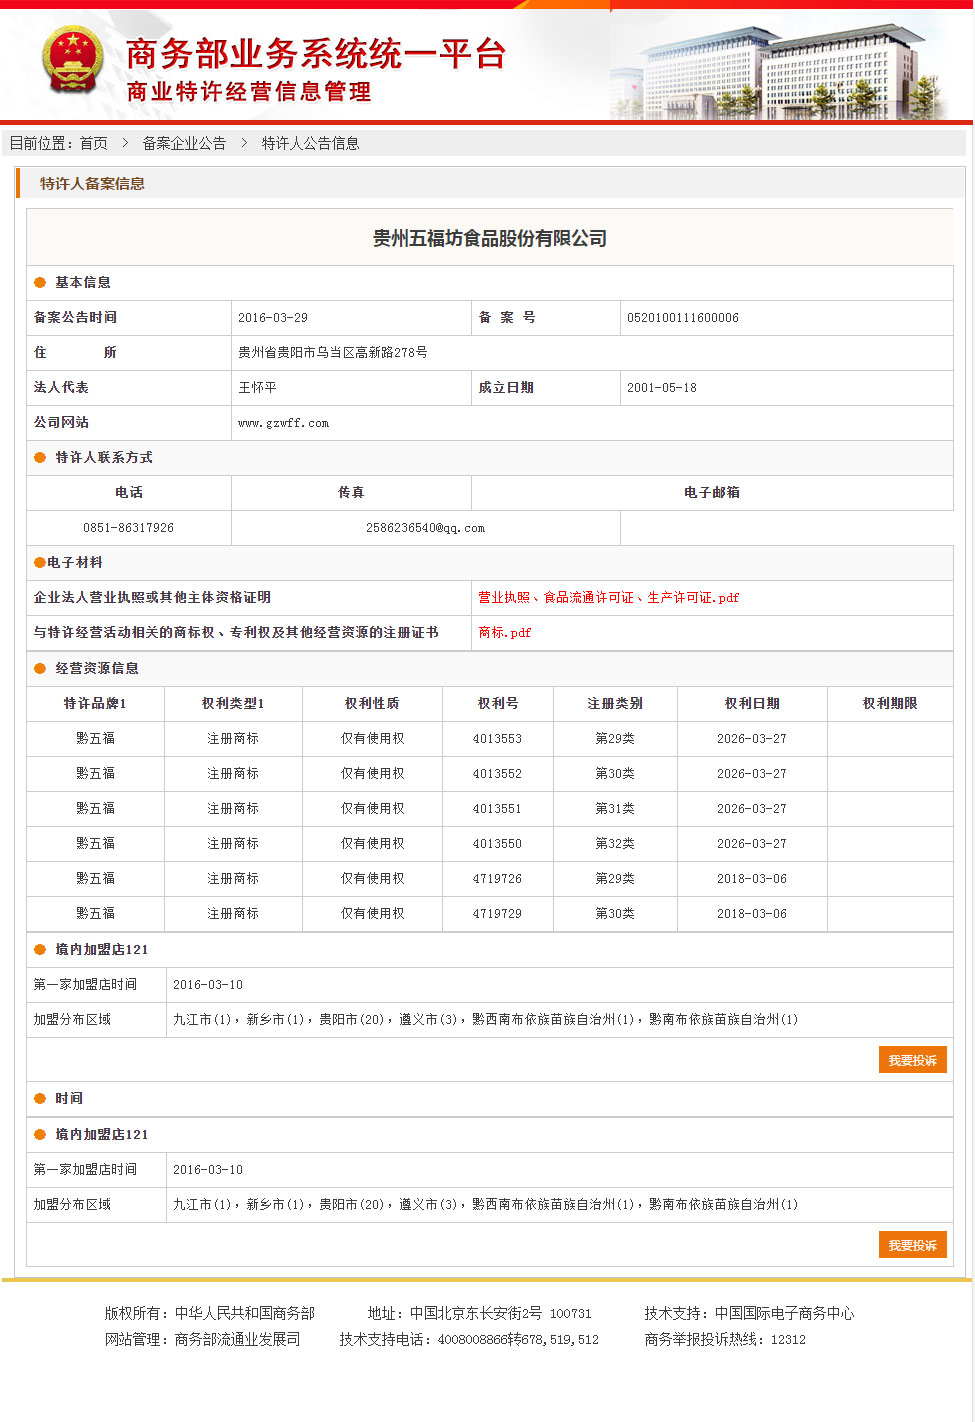Click the orange bullet beside 电子材料

pyautogui.click(x=40, y=563)
